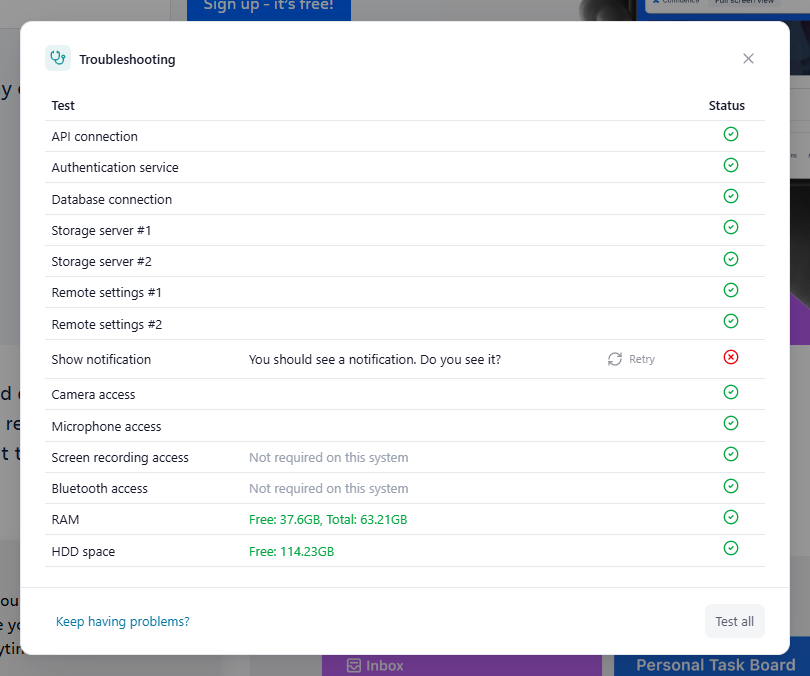Click the Microphone access label

pos(106,427)
